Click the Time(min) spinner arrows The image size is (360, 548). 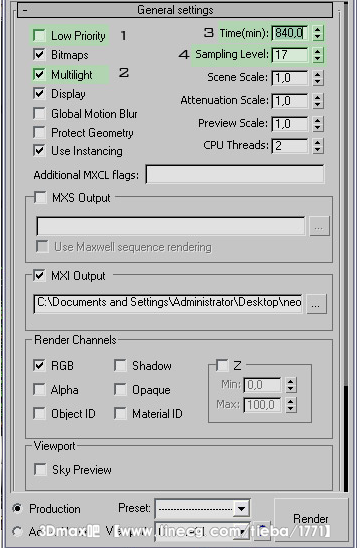pos(317,34)
